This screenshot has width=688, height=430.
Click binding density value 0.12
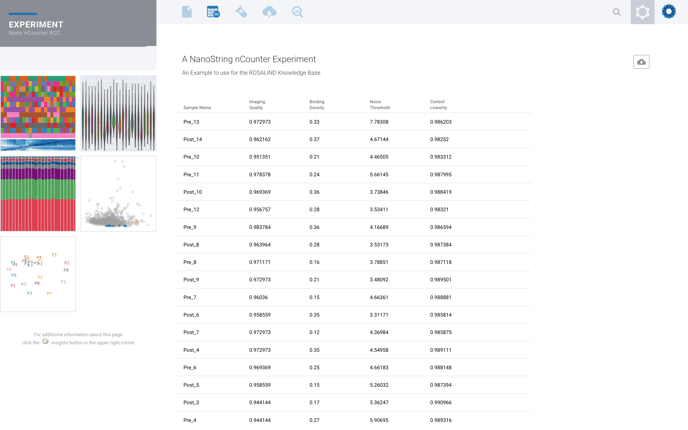coord(314,332)
